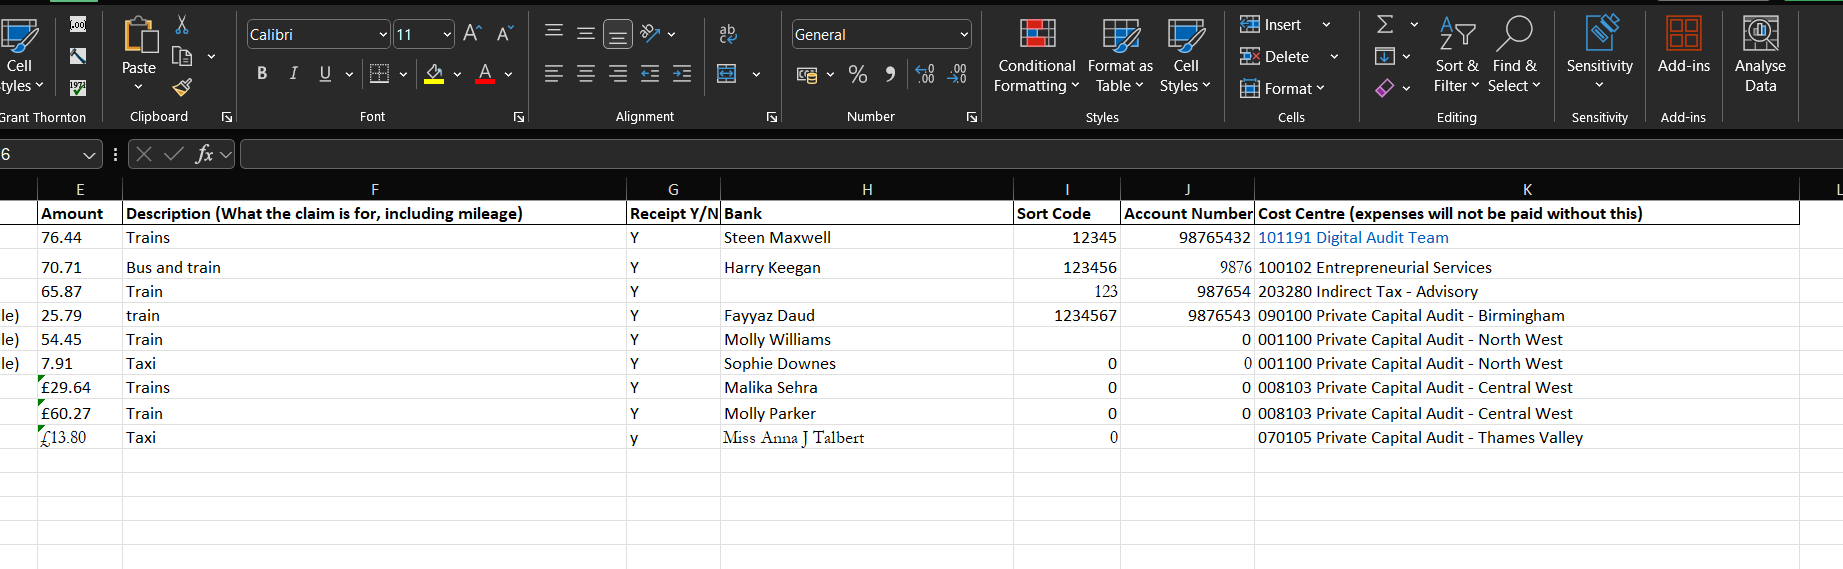Launch the Analyze Data pane
Viewport: 1843px width, 569px height.
1761,55
